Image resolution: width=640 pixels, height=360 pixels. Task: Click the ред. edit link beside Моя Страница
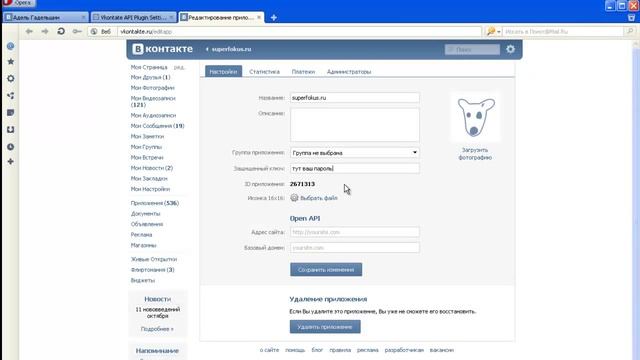(179, 67)
